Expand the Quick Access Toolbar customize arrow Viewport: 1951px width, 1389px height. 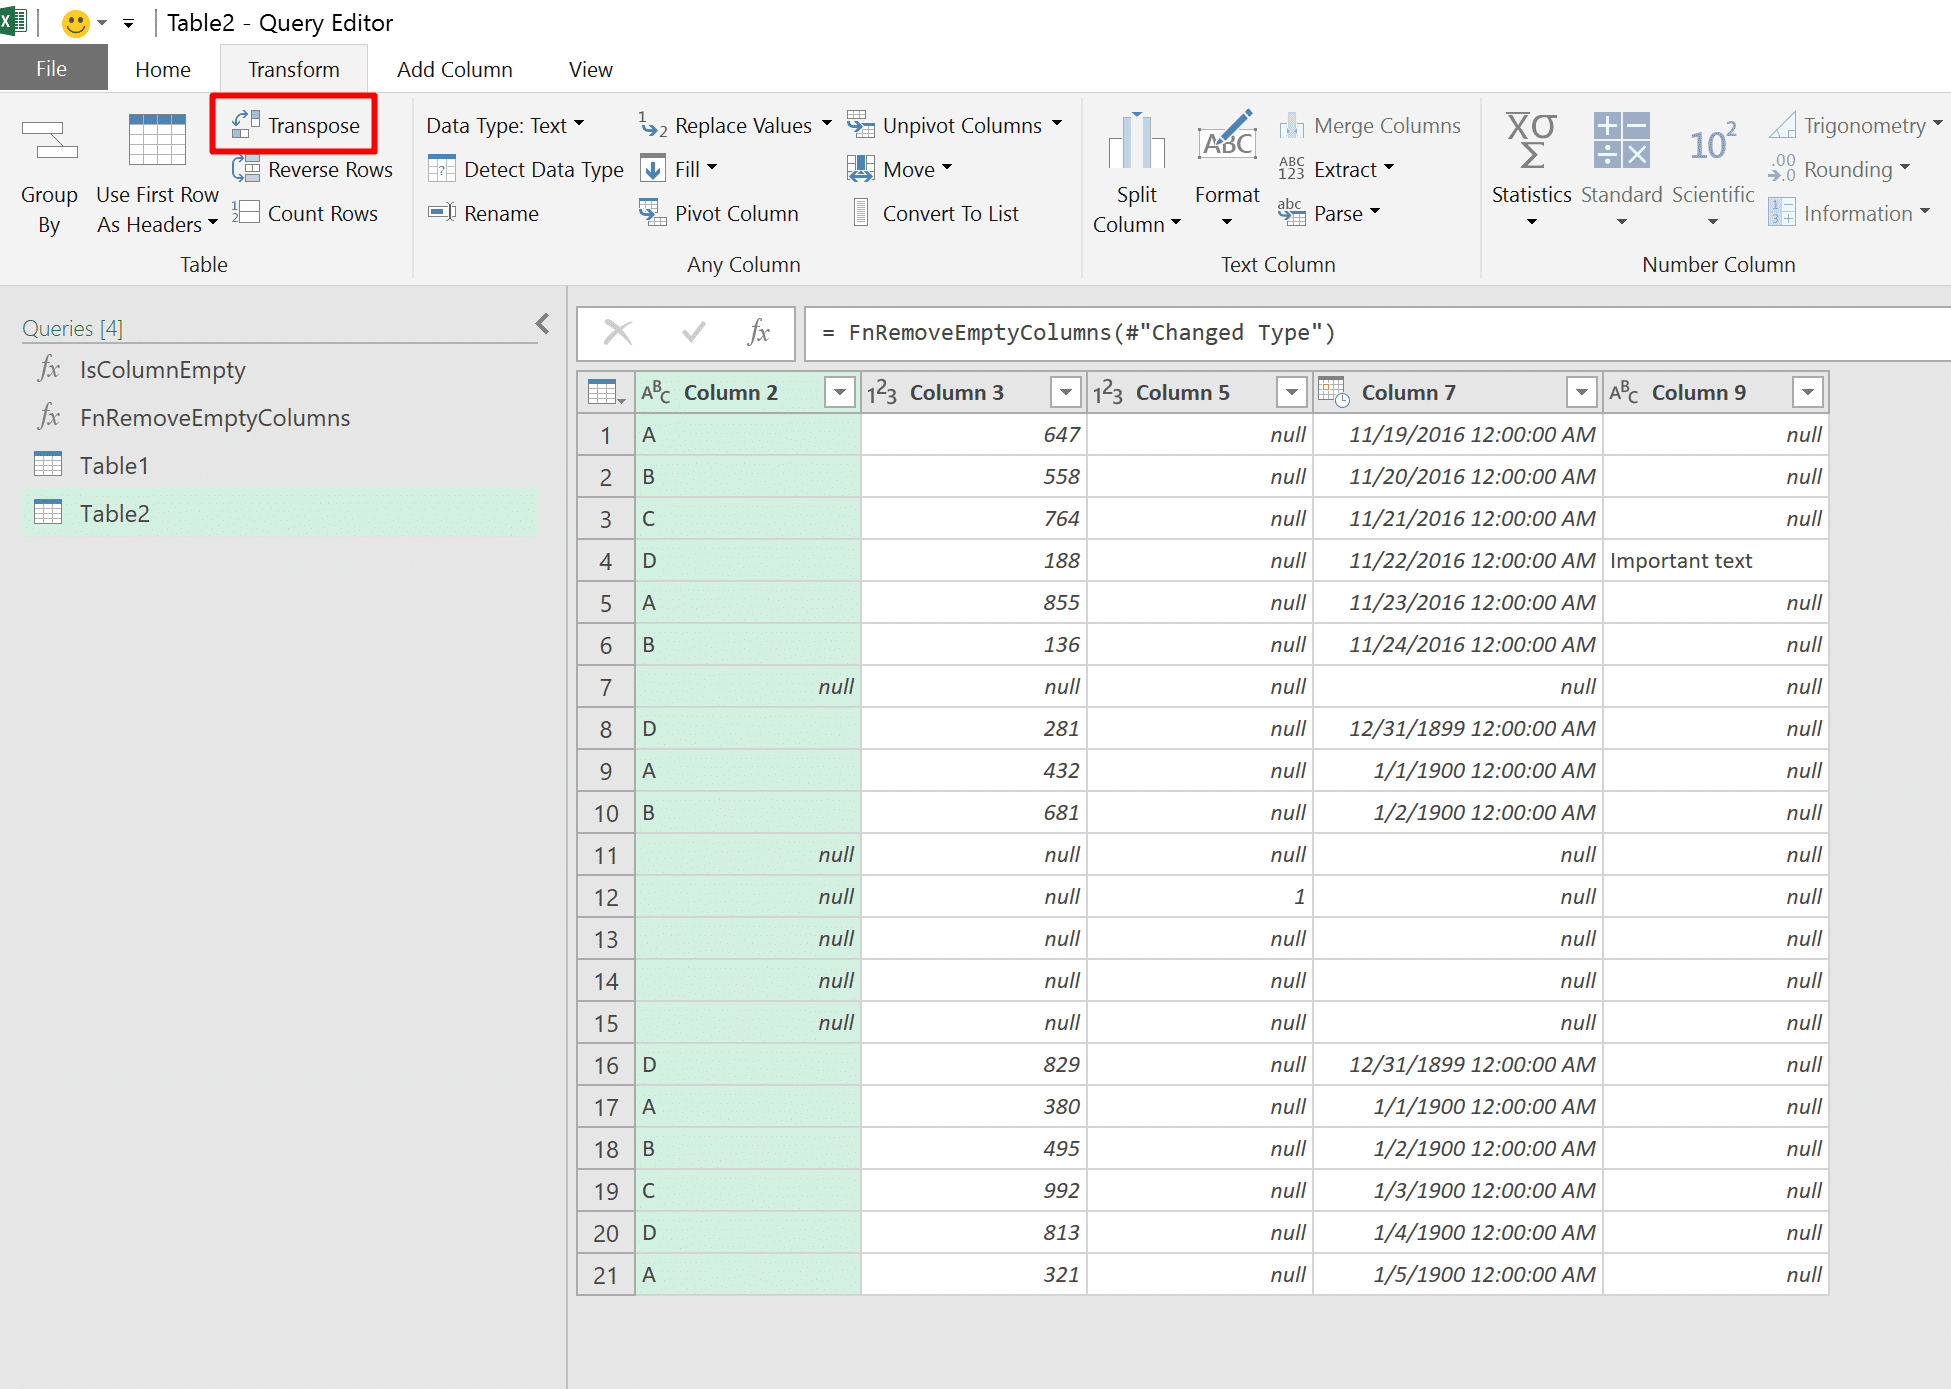point(128,23)
